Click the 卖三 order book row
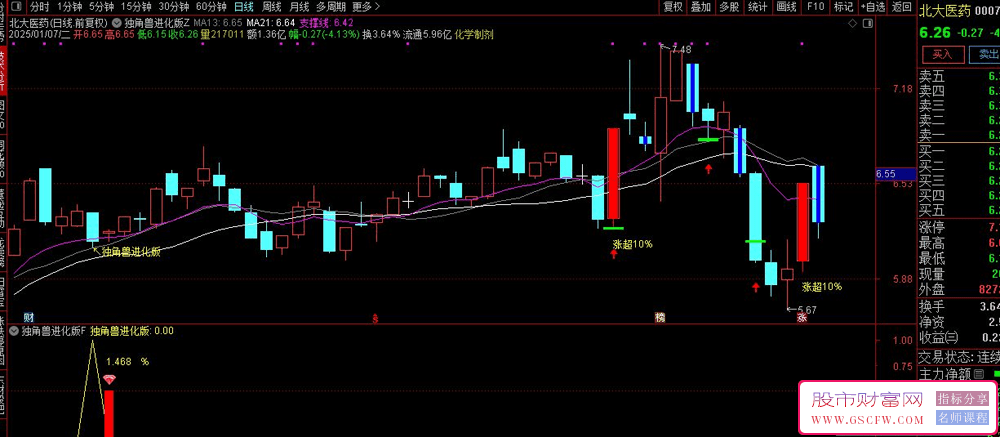The image size is (1000, 437). click(x=959, y=106)
